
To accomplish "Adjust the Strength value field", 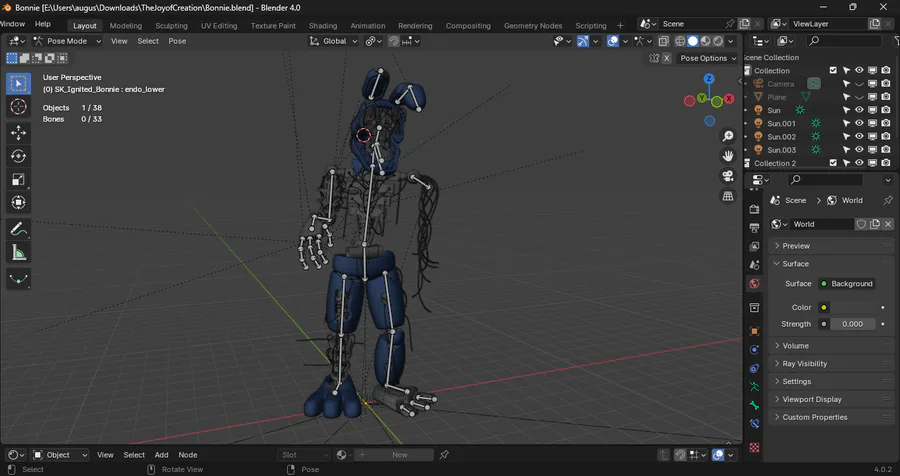I will tap(852, 324).
